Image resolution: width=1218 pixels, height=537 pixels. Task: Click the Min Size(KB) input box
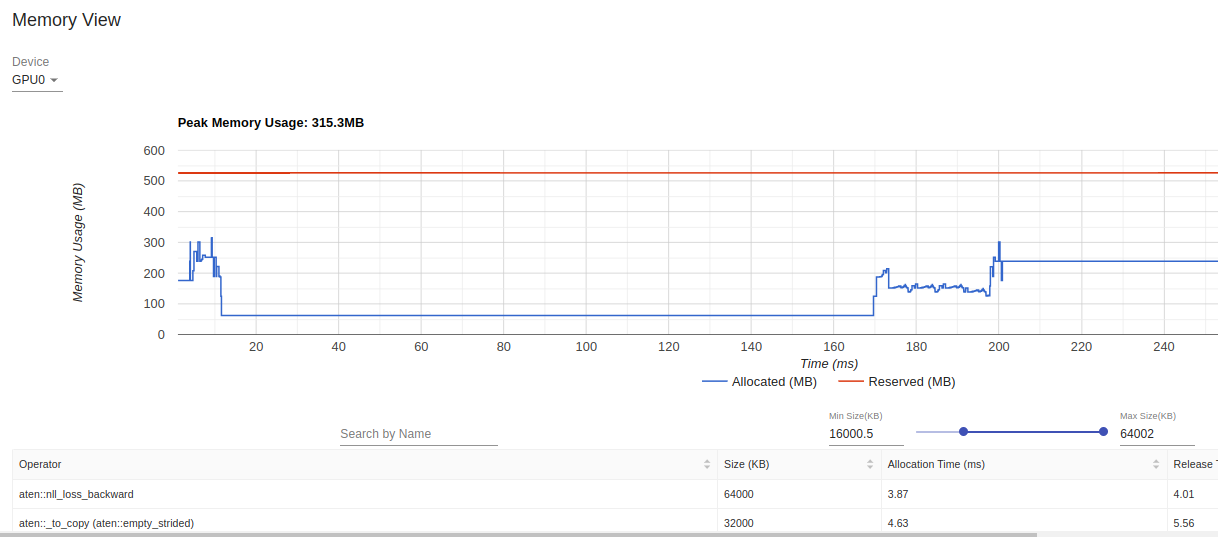point(864,434)
